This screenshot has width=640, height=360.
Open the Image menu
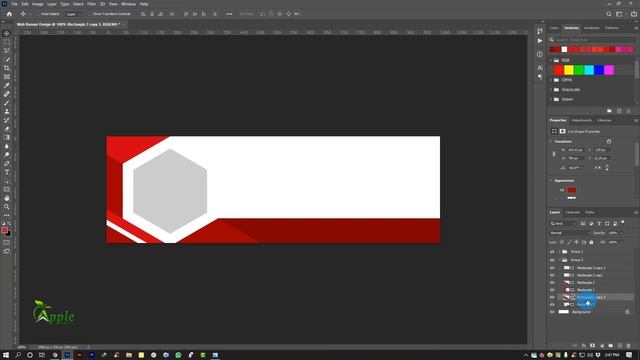pos(38,4)
